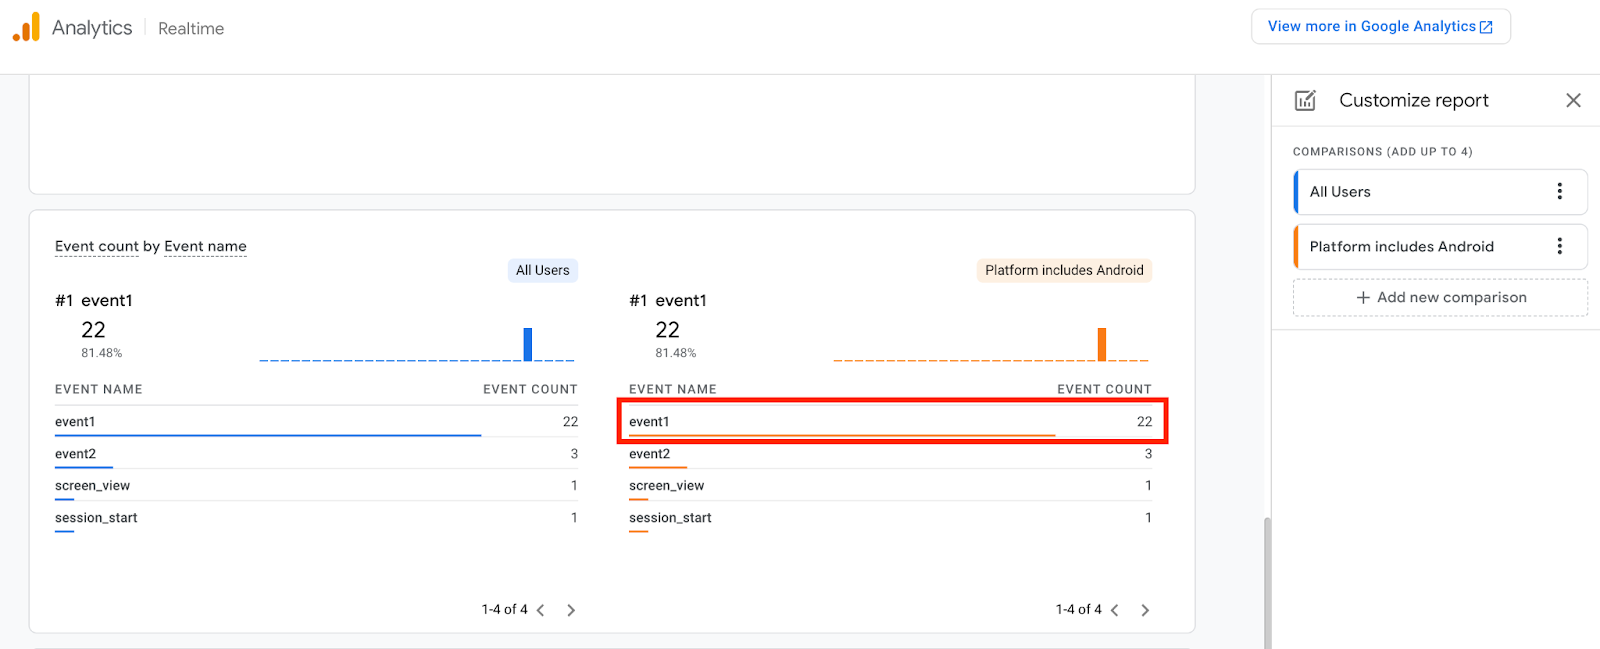Viewport: 1600px width, 649px height.
Task: Click Add new comparison button
Action: pyautogui.click(x=1440, y=297)
